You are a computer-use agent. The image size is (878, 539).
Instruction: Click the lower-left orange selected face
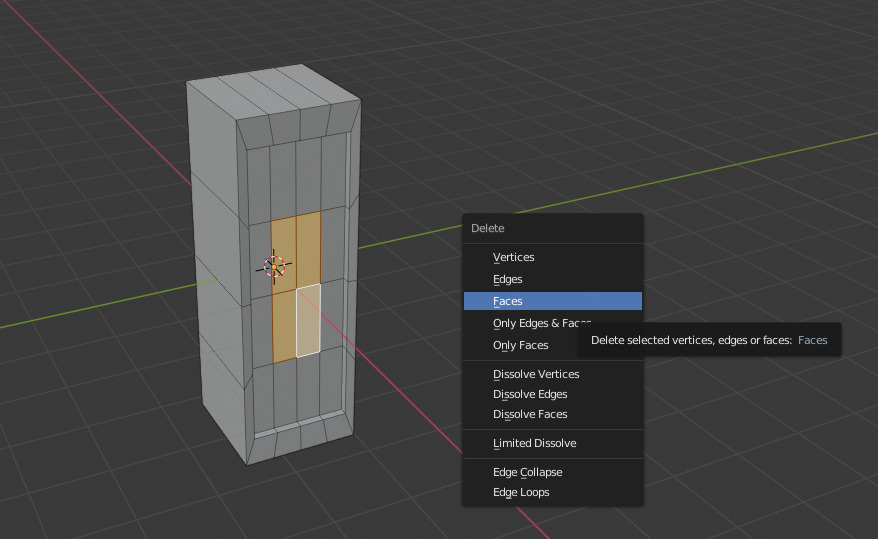click(285, 328)
